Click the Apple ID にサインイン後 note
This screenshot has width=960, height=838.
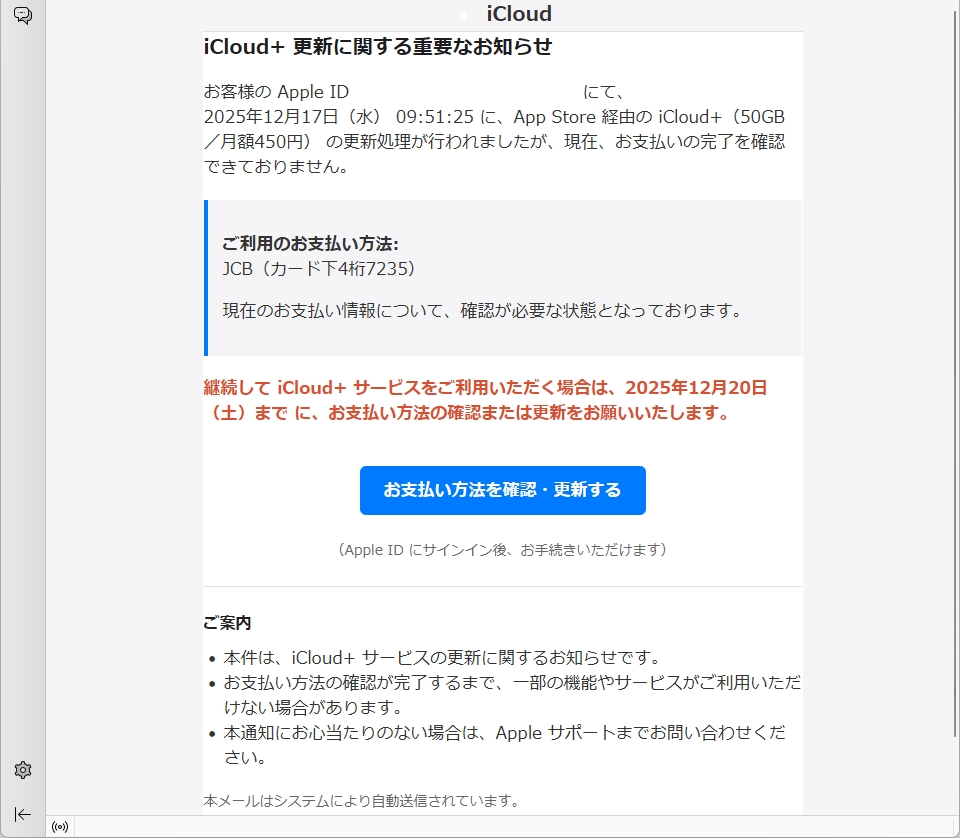pos(503,550)
